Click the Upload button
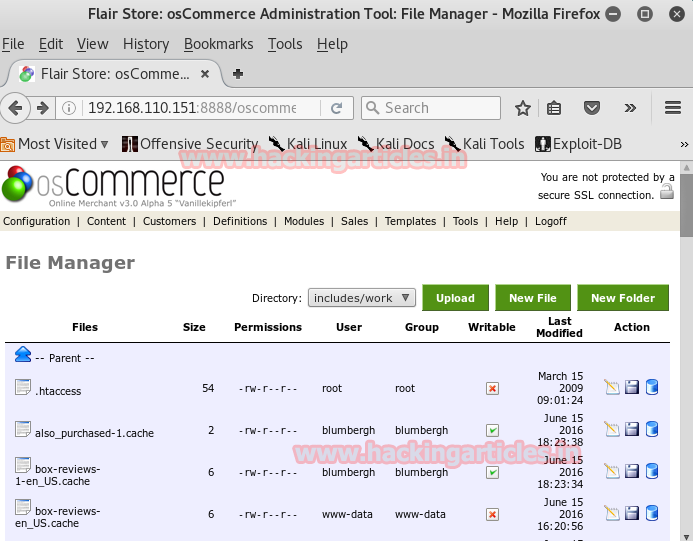The height and width of the screenshot is (541, 693). (455, 298)
